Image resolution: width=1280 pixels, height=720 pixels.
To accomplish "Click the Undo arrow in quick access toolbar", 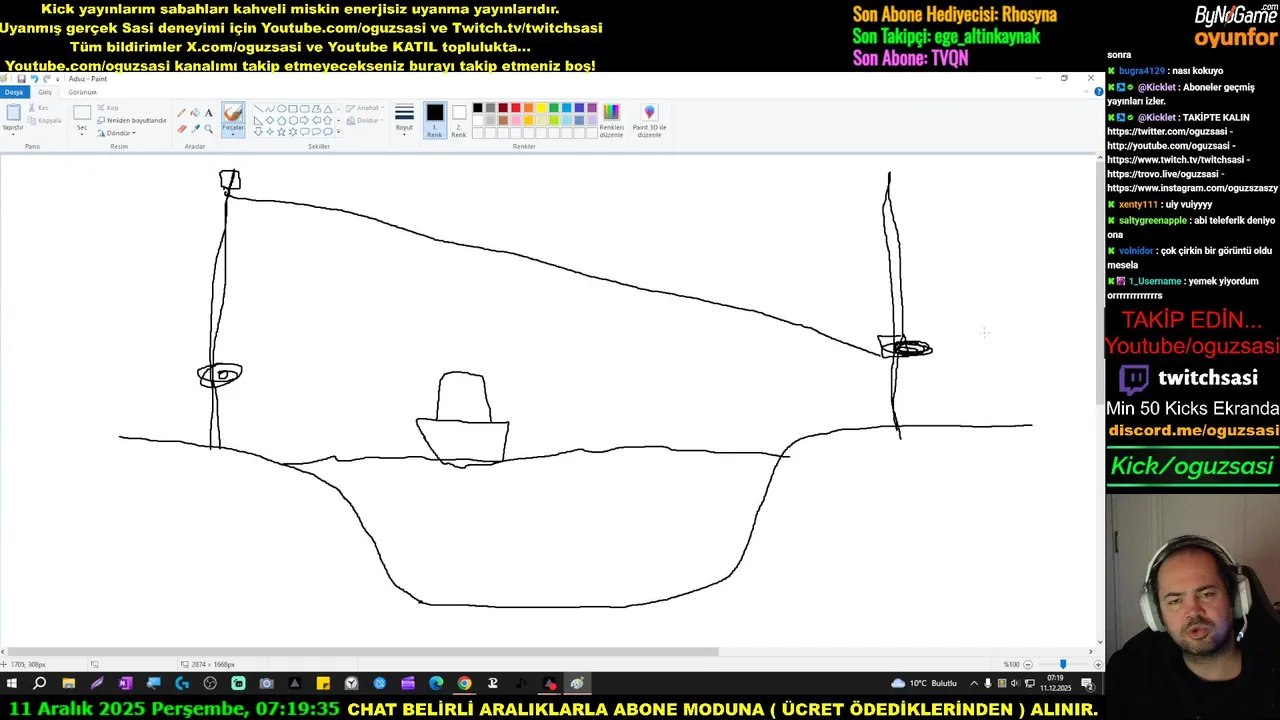I will click(33, 78).
